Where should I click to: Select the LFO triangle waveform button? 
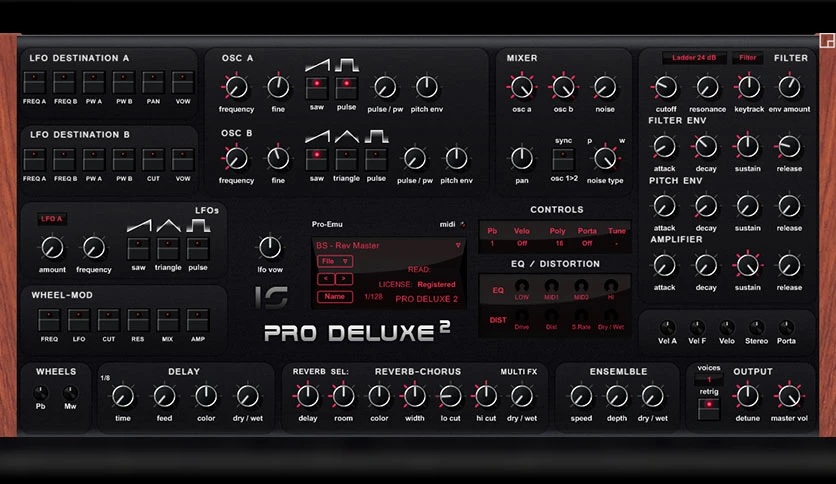[168, 248]
